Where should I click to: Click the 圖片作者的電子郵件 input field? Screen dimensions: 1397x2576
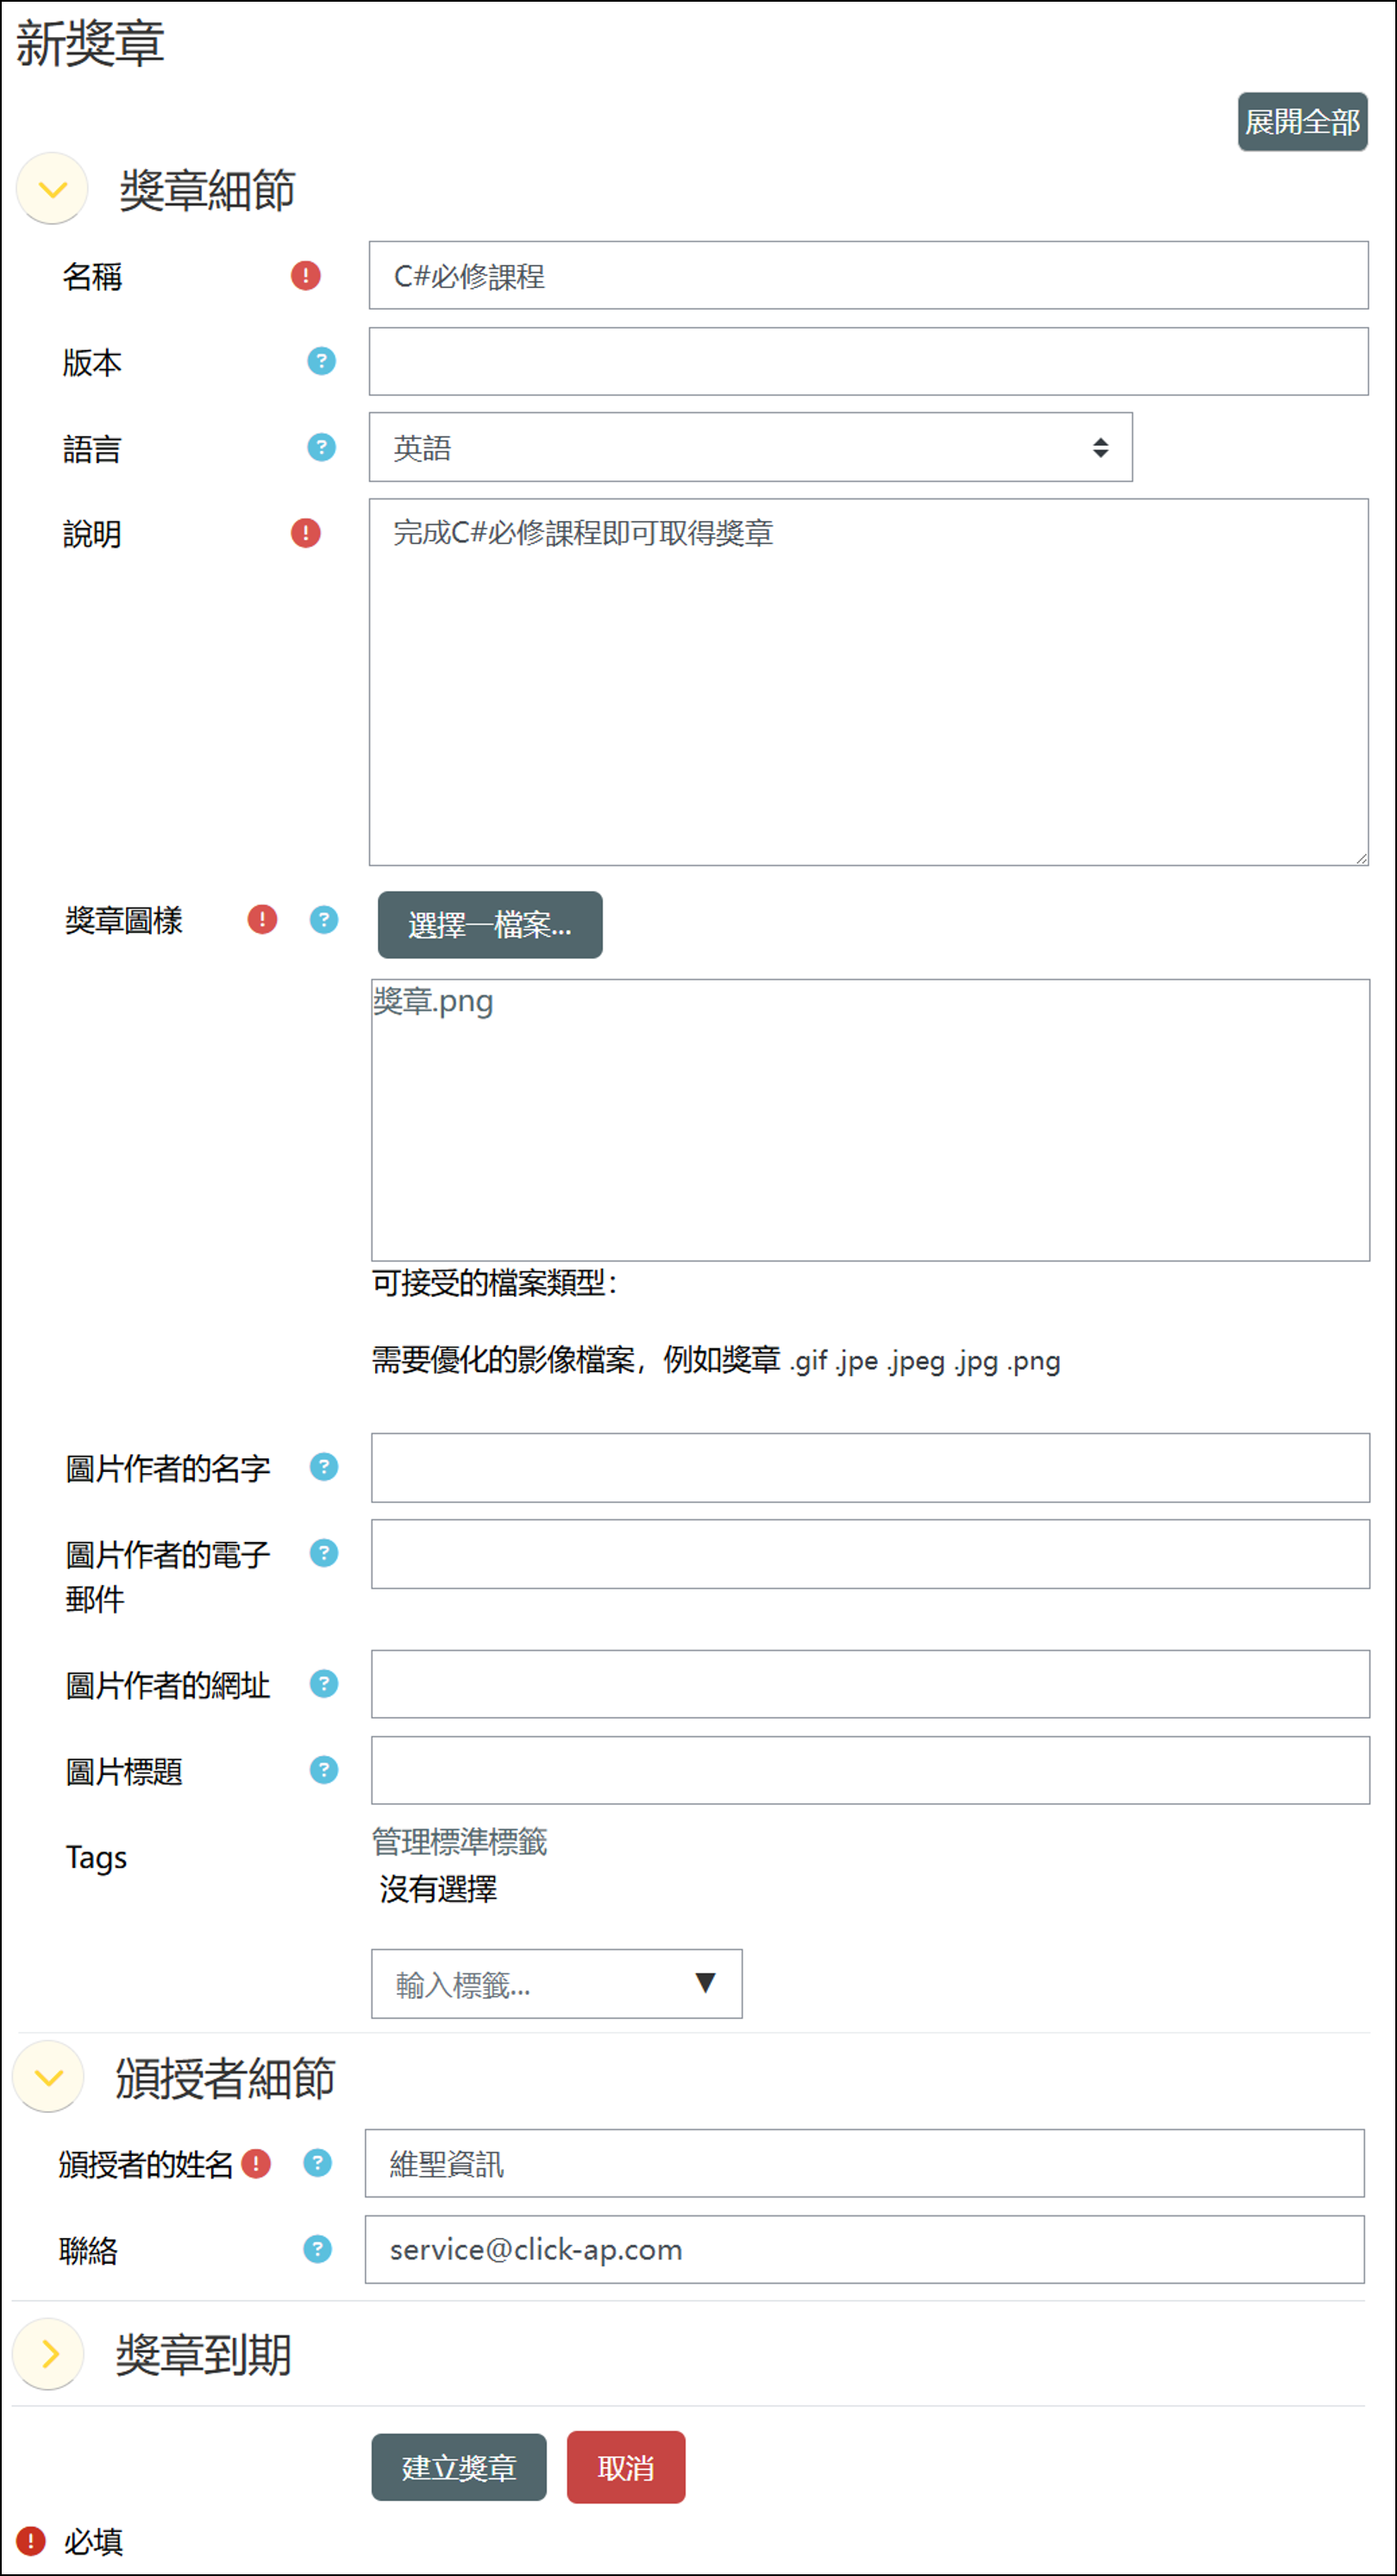870,1554
